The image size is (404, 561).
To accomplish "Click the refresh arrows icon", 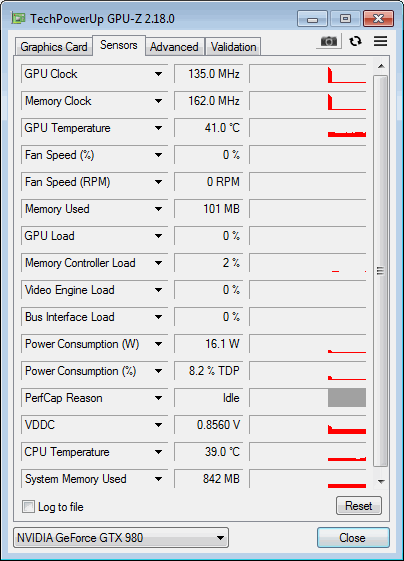I will [x=355, y=42].
